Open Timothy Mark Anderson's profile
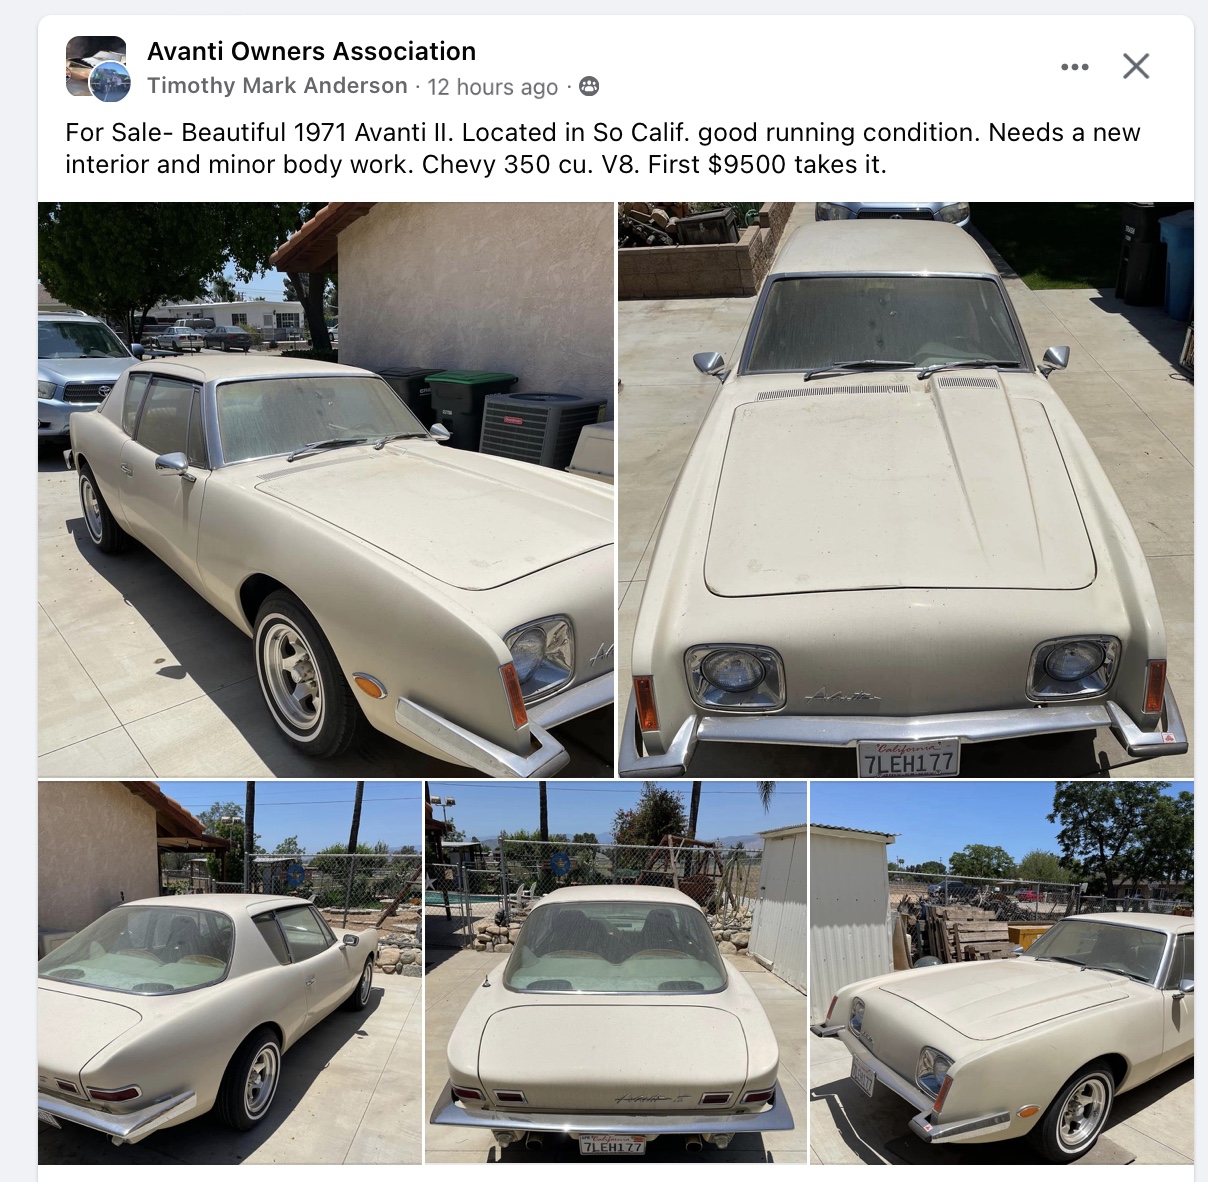Viewport: 1208px width, 1182px height. [x=277, y=86]
